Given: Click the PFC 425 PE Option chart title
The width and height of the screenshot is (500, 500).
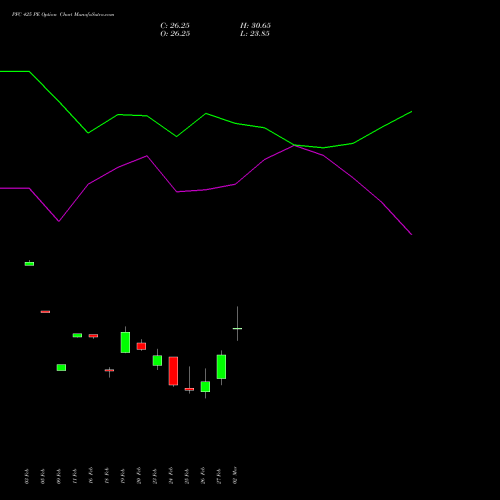Looking at the screenshot, I should click(63, 15).
